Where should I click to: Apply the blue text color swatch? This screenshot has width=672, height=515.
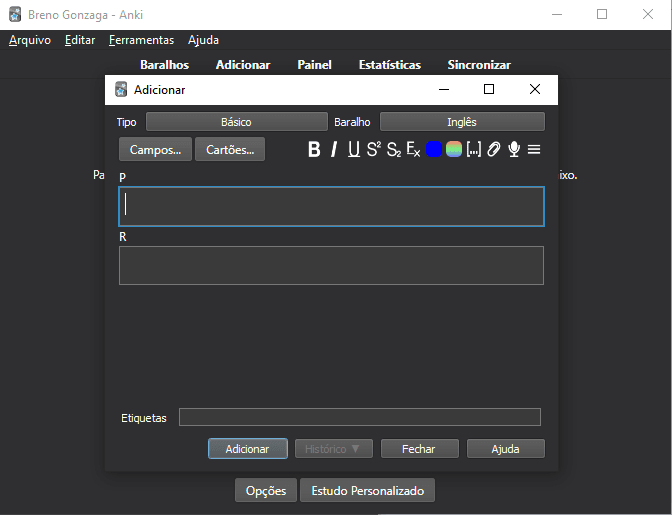point(434,150)
